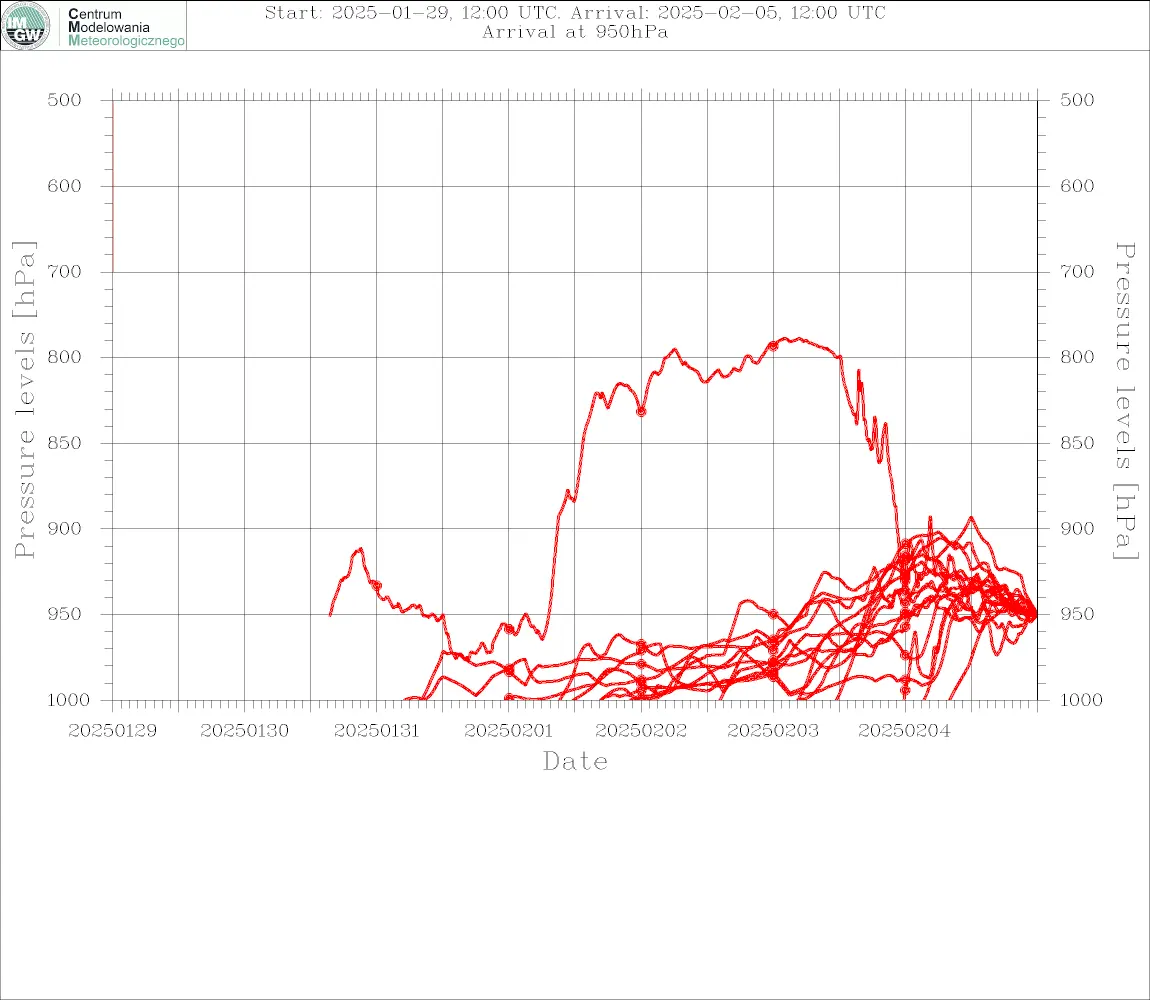This screenshot has width=1150, height=1000.
Task: Click the 'Arrival at 950hPa' subtitle
Action: click(575, 32)
